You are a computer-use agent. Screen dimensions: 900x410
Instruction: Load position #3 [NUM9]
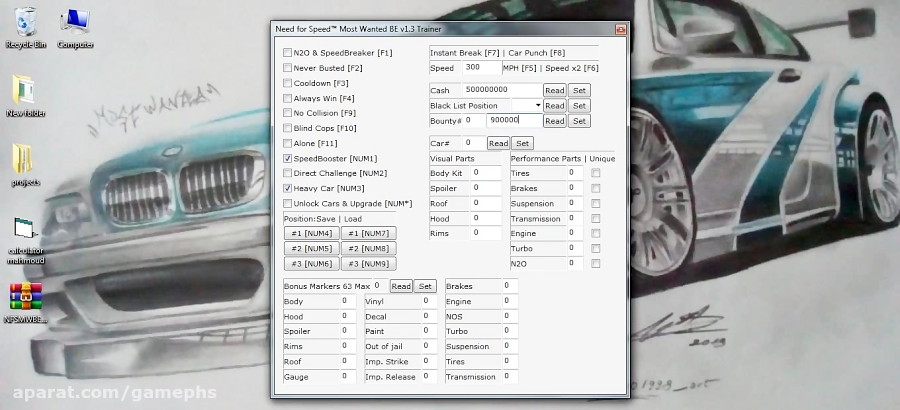pyautogui.click(x=368, y=264)
